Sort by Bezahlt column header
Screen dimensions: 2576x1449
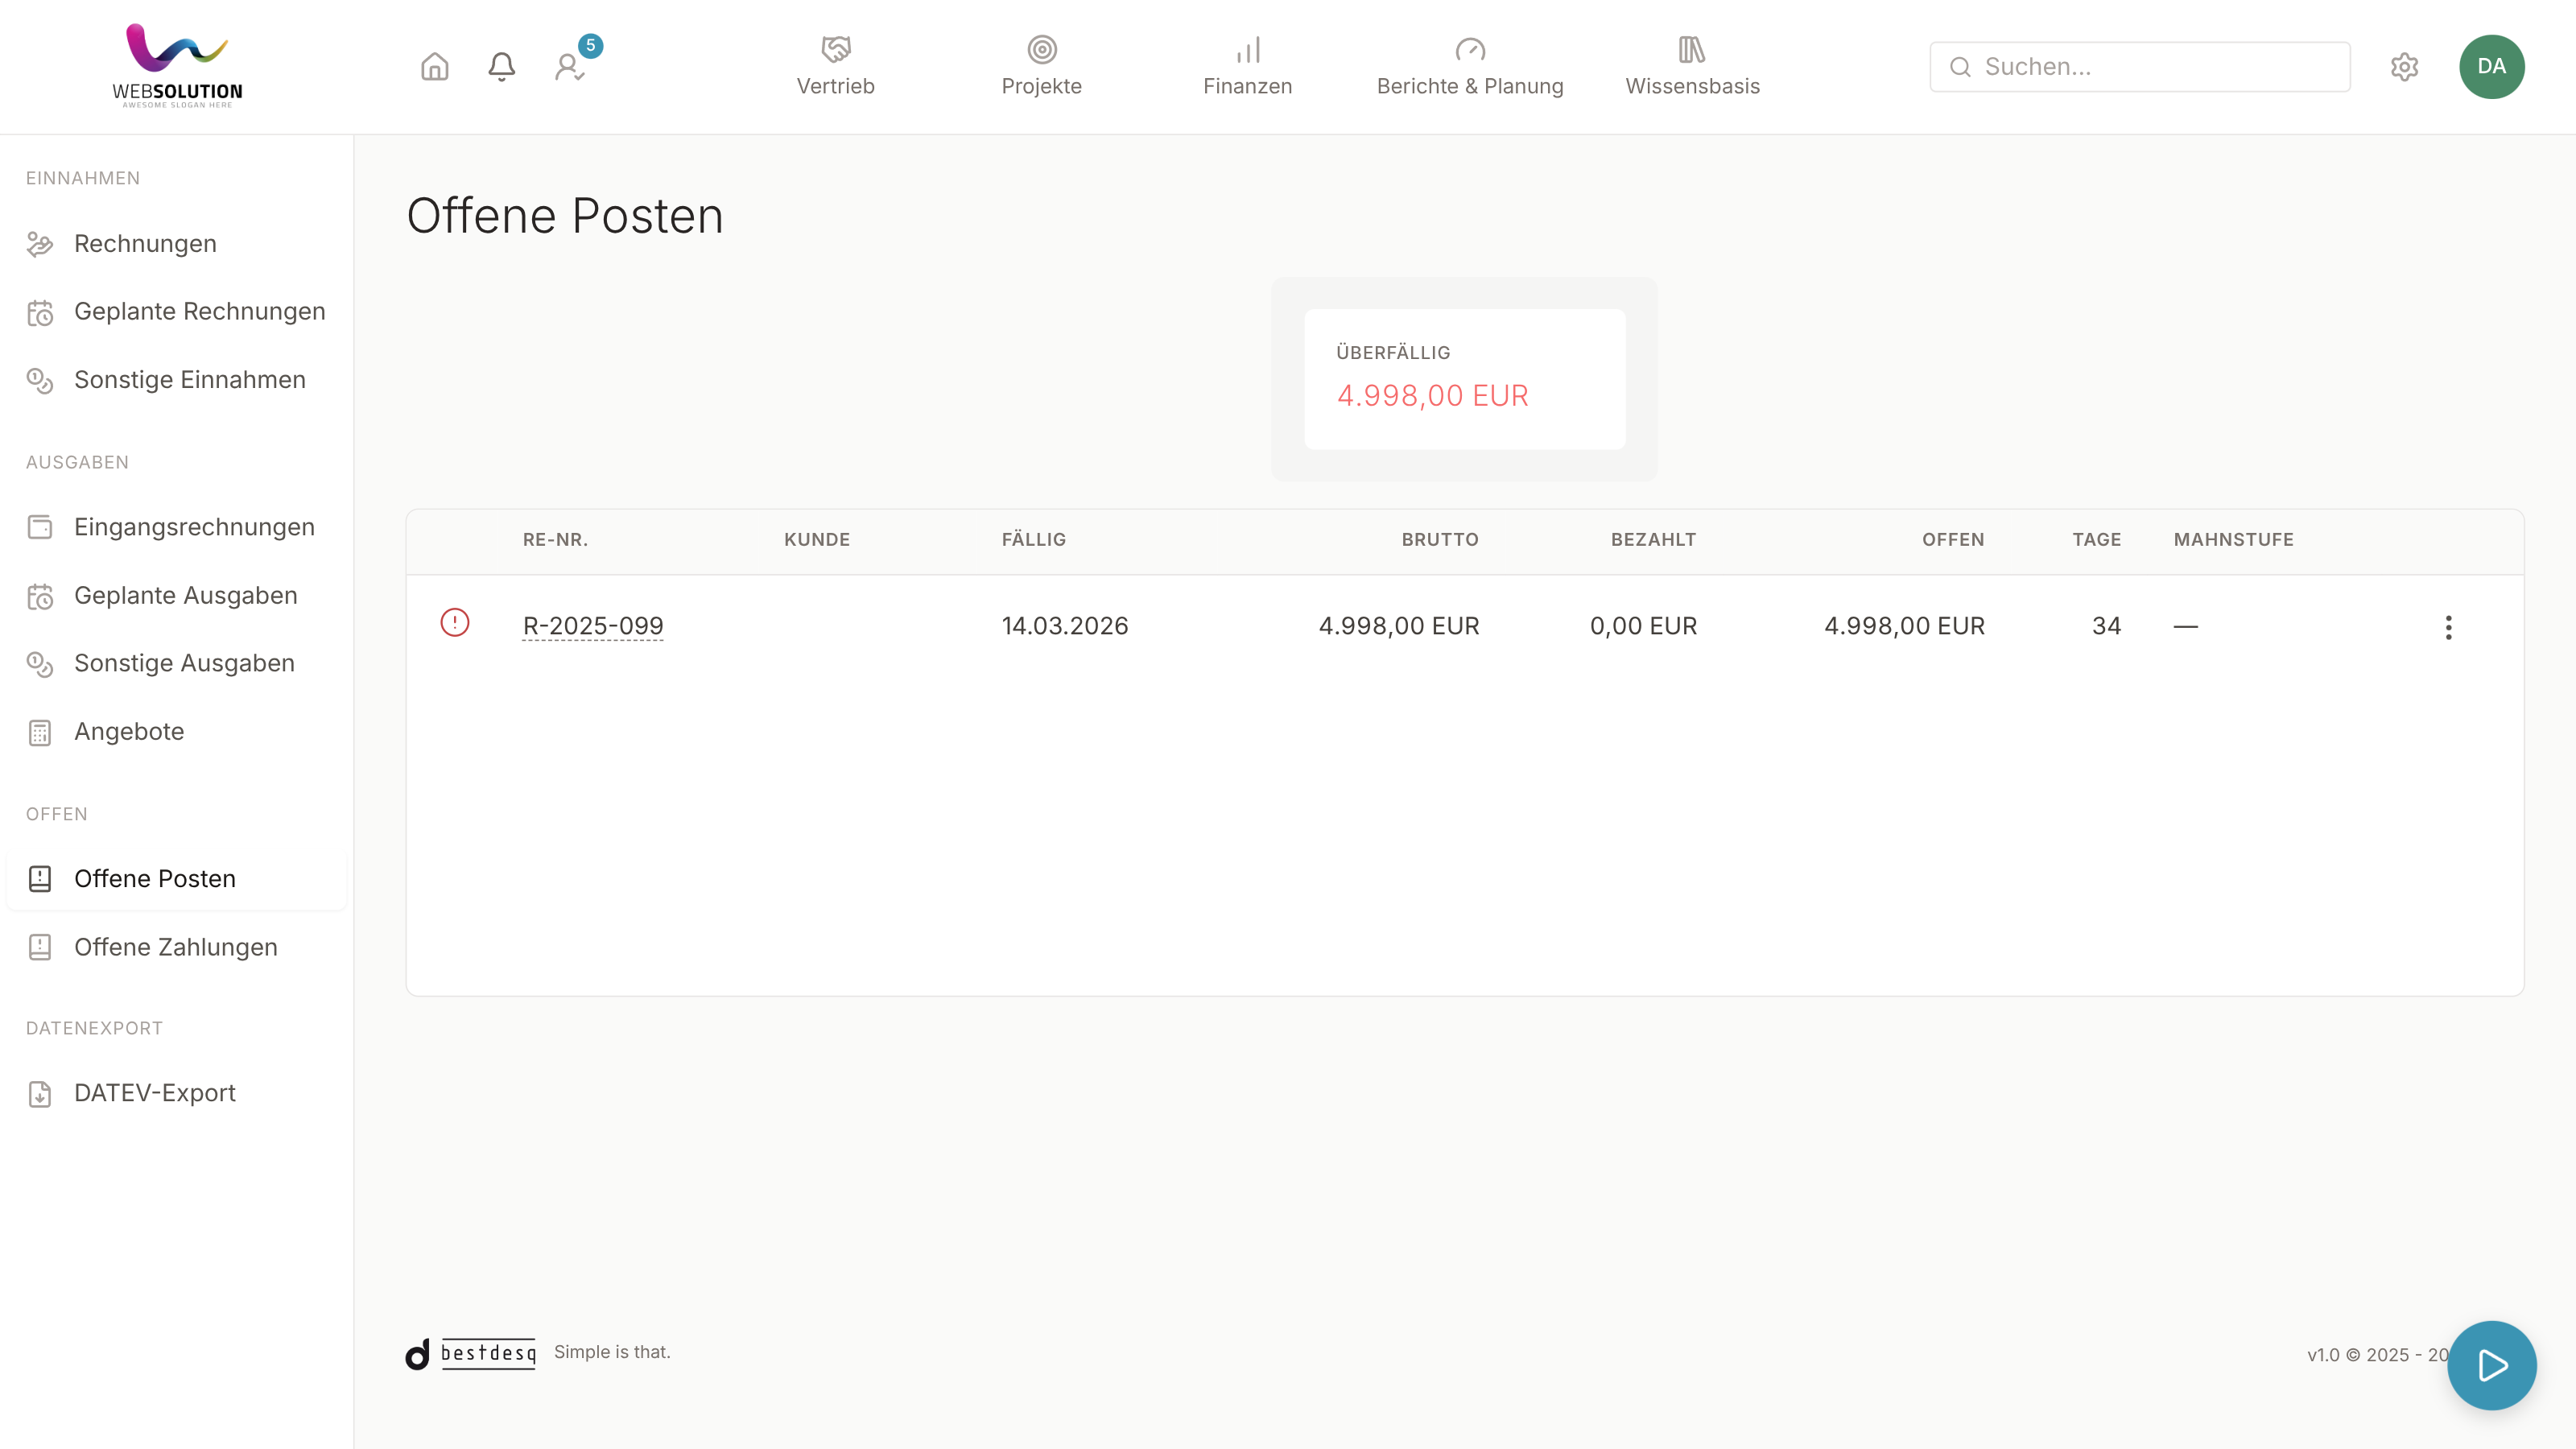[x=1653, y=540]
